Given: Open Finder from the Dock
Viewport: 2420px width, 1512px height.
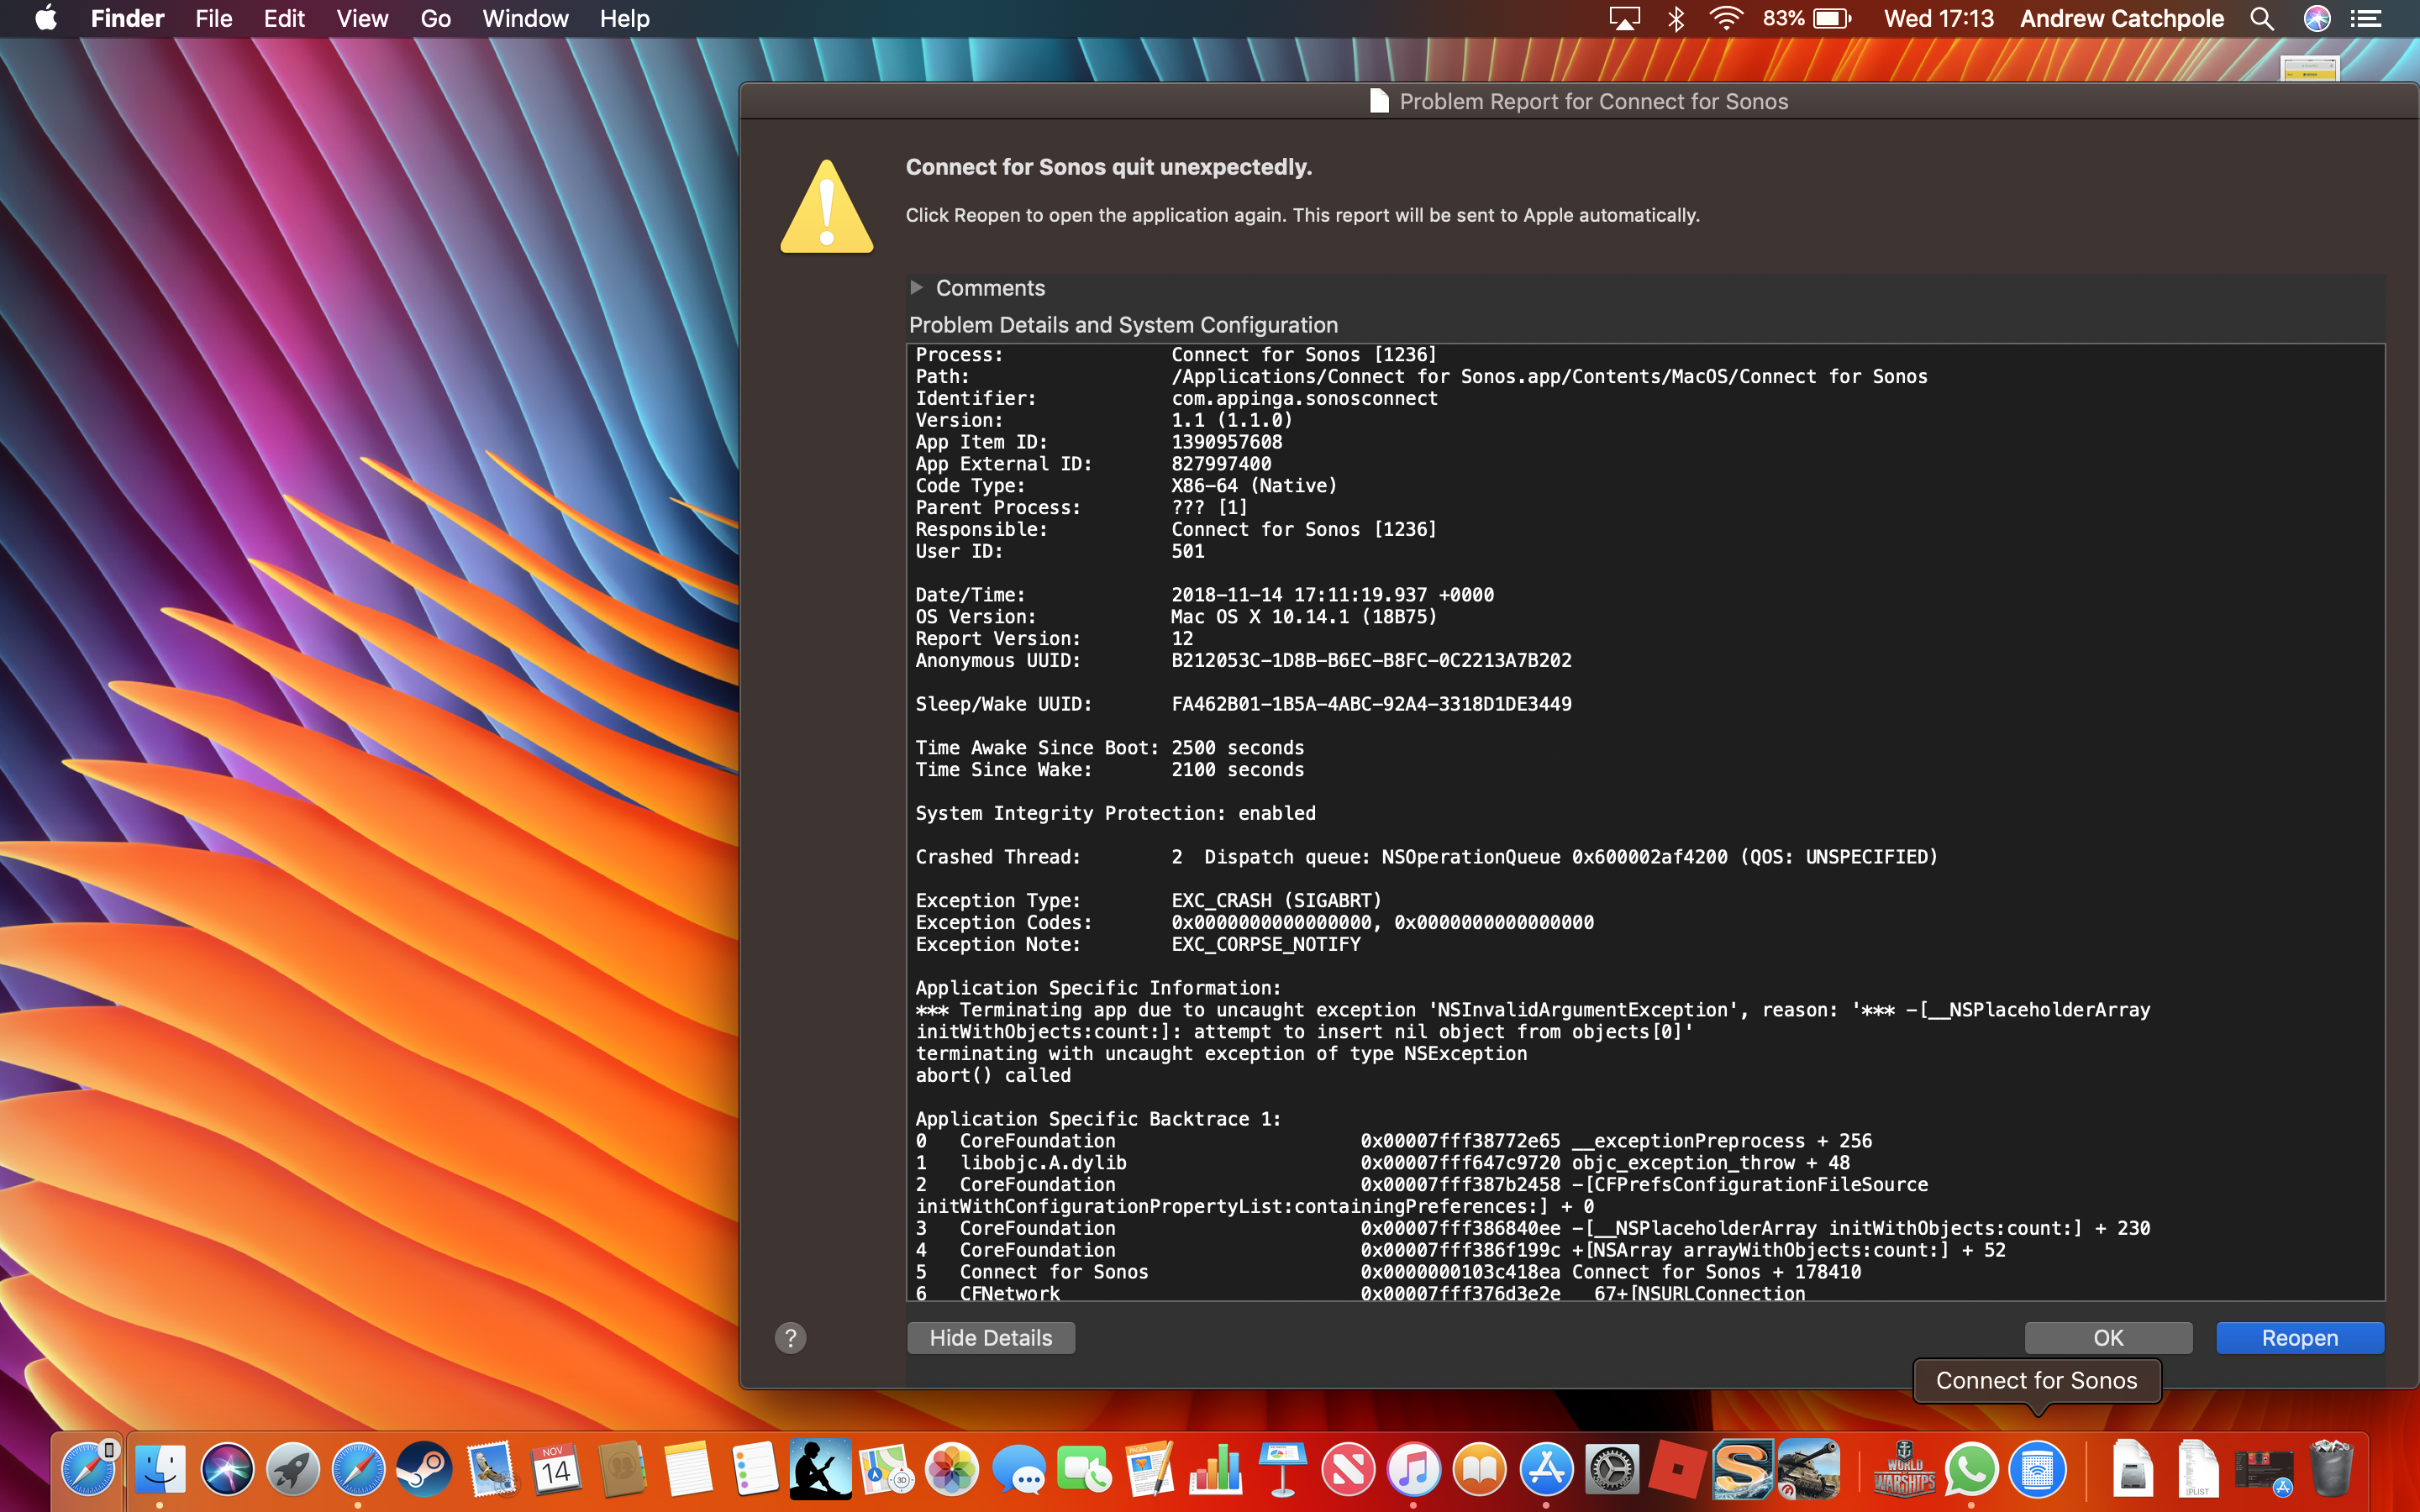Looking at the screenshot, I should (x=160, y=1470).
